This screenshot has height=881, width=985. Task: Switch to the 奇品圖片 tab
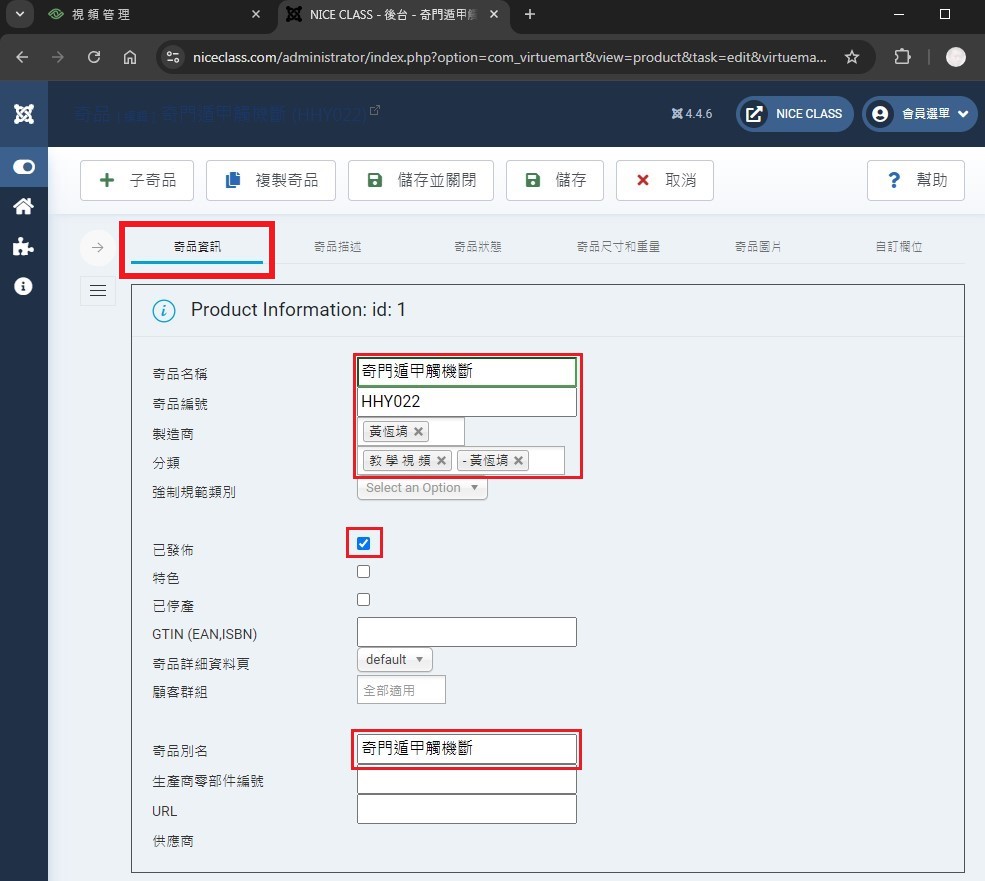click(x=758, y=247)
